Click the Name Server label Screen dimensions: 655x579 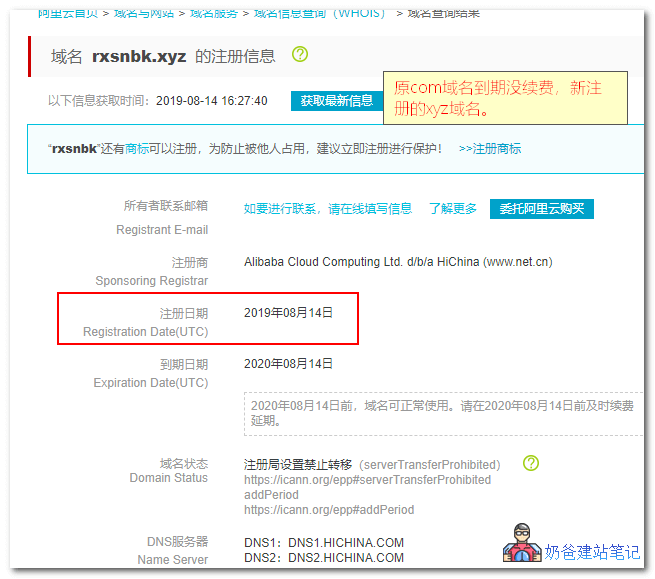click(173, 559)
